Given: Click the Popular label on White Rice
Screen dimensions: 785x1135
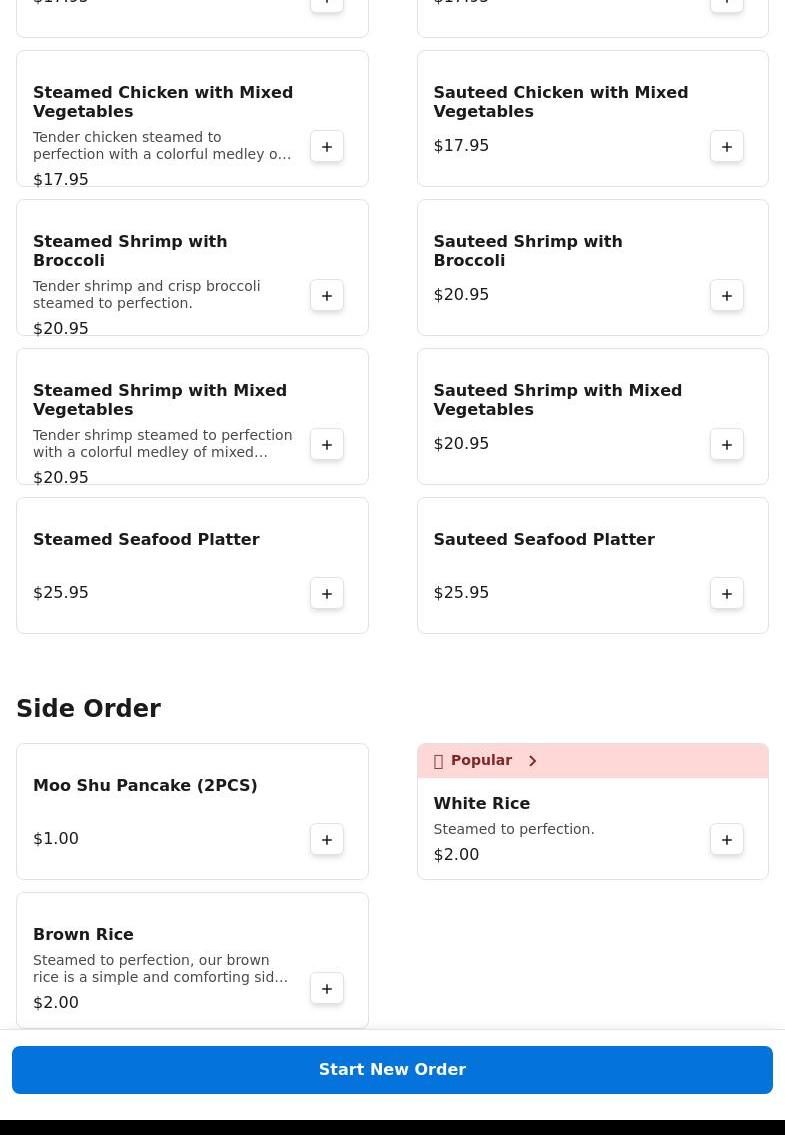Looking at the screenshot, I should point(481,761).
